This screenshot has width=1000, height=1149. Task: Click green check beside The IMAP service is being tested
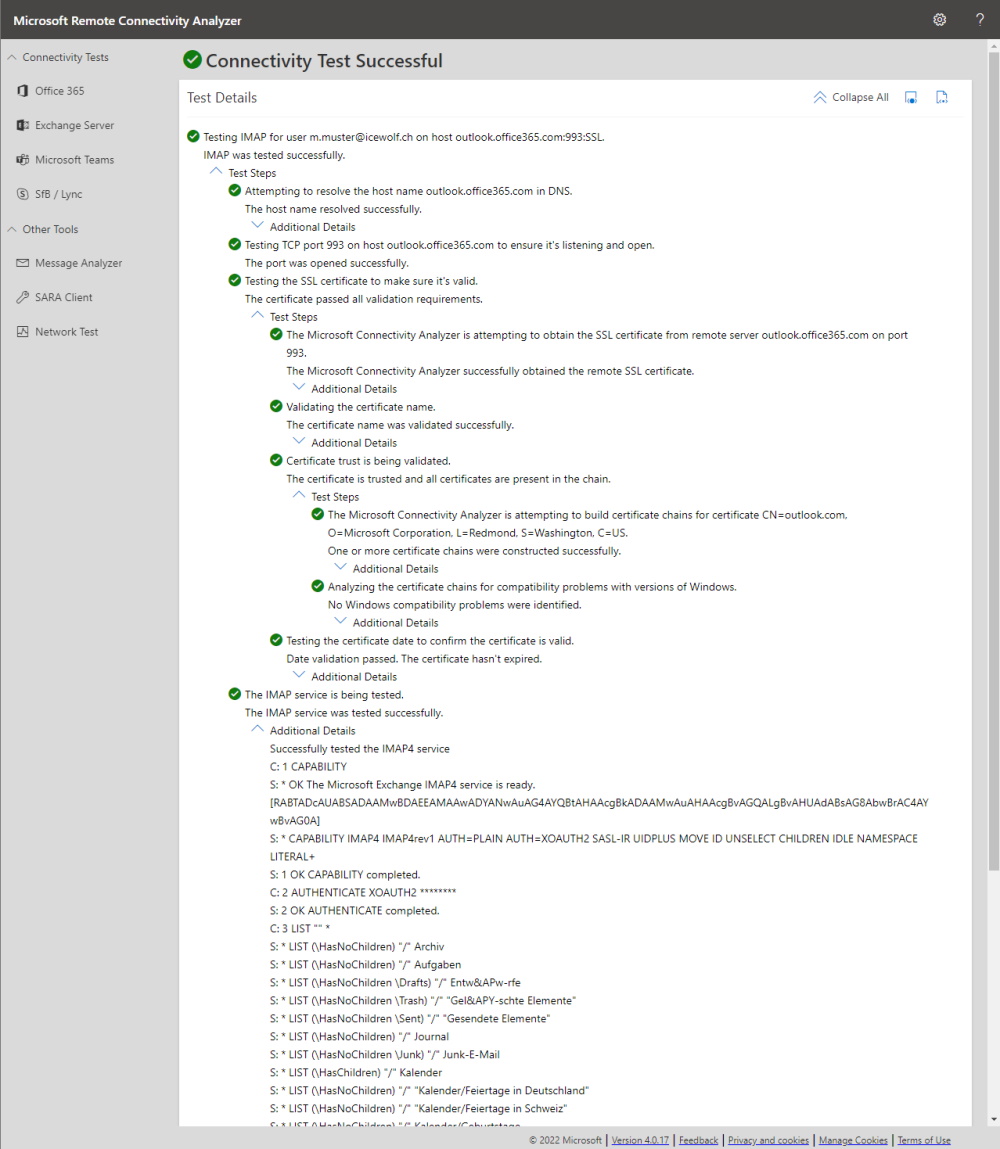tap(234, 694)
